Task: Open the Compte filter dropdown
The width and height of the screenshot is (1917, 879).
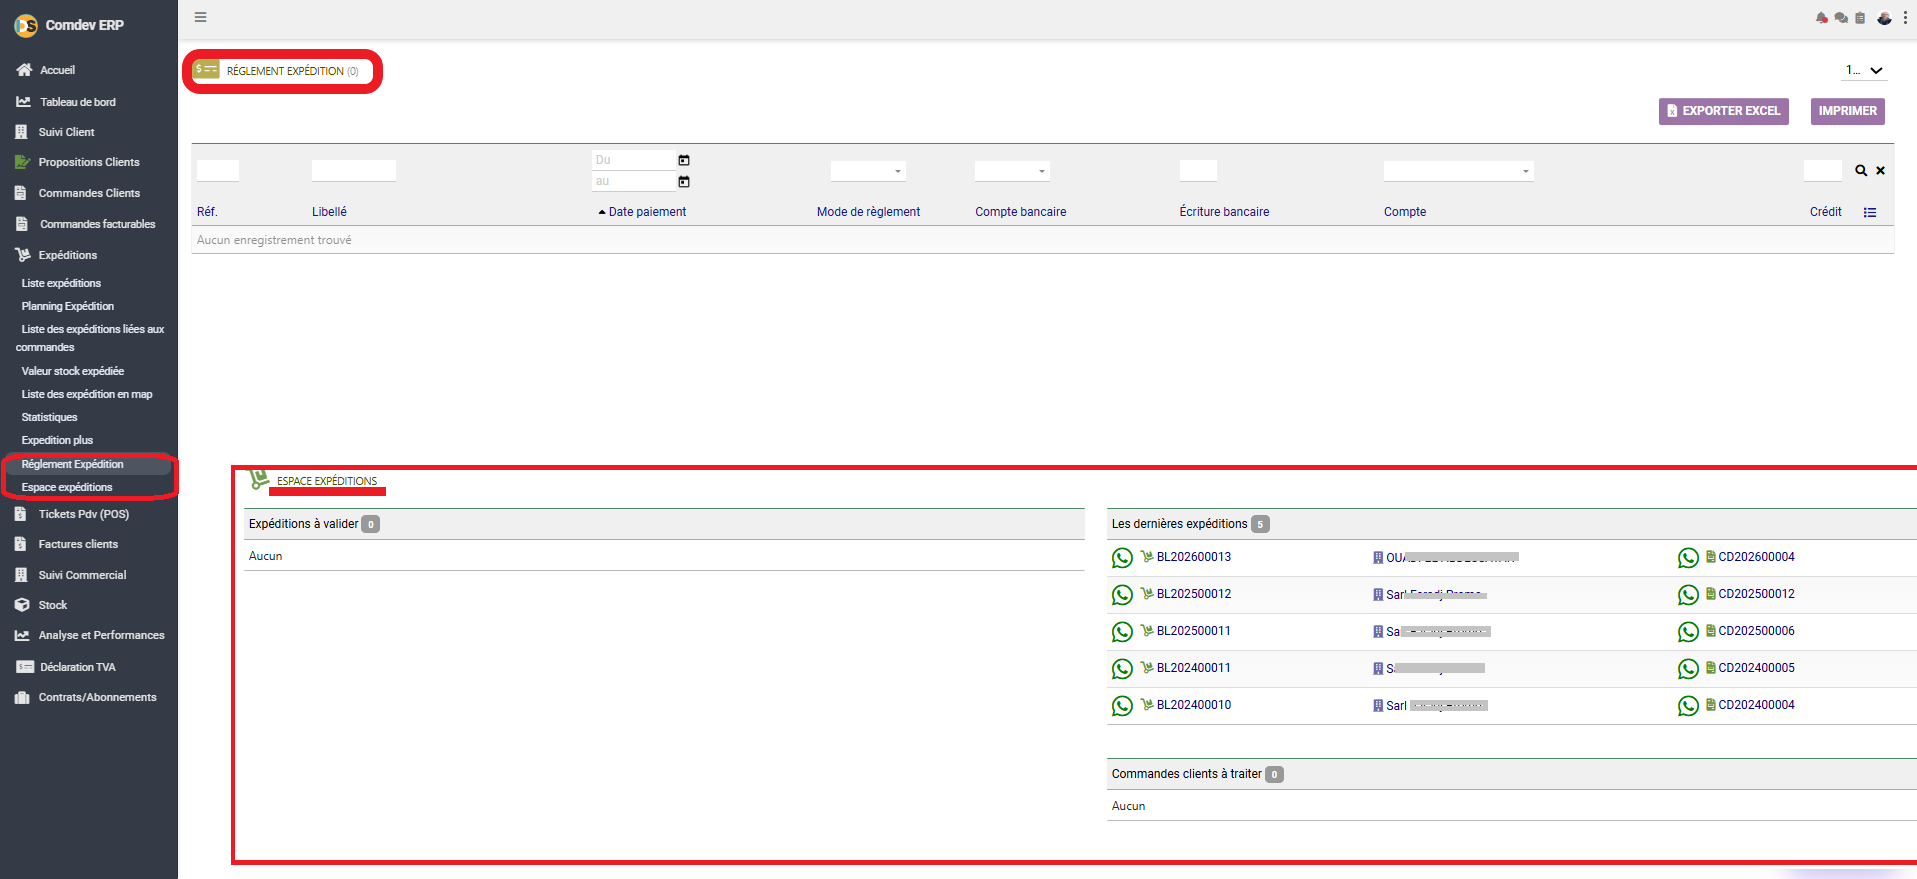Action: coord(1458,171)
